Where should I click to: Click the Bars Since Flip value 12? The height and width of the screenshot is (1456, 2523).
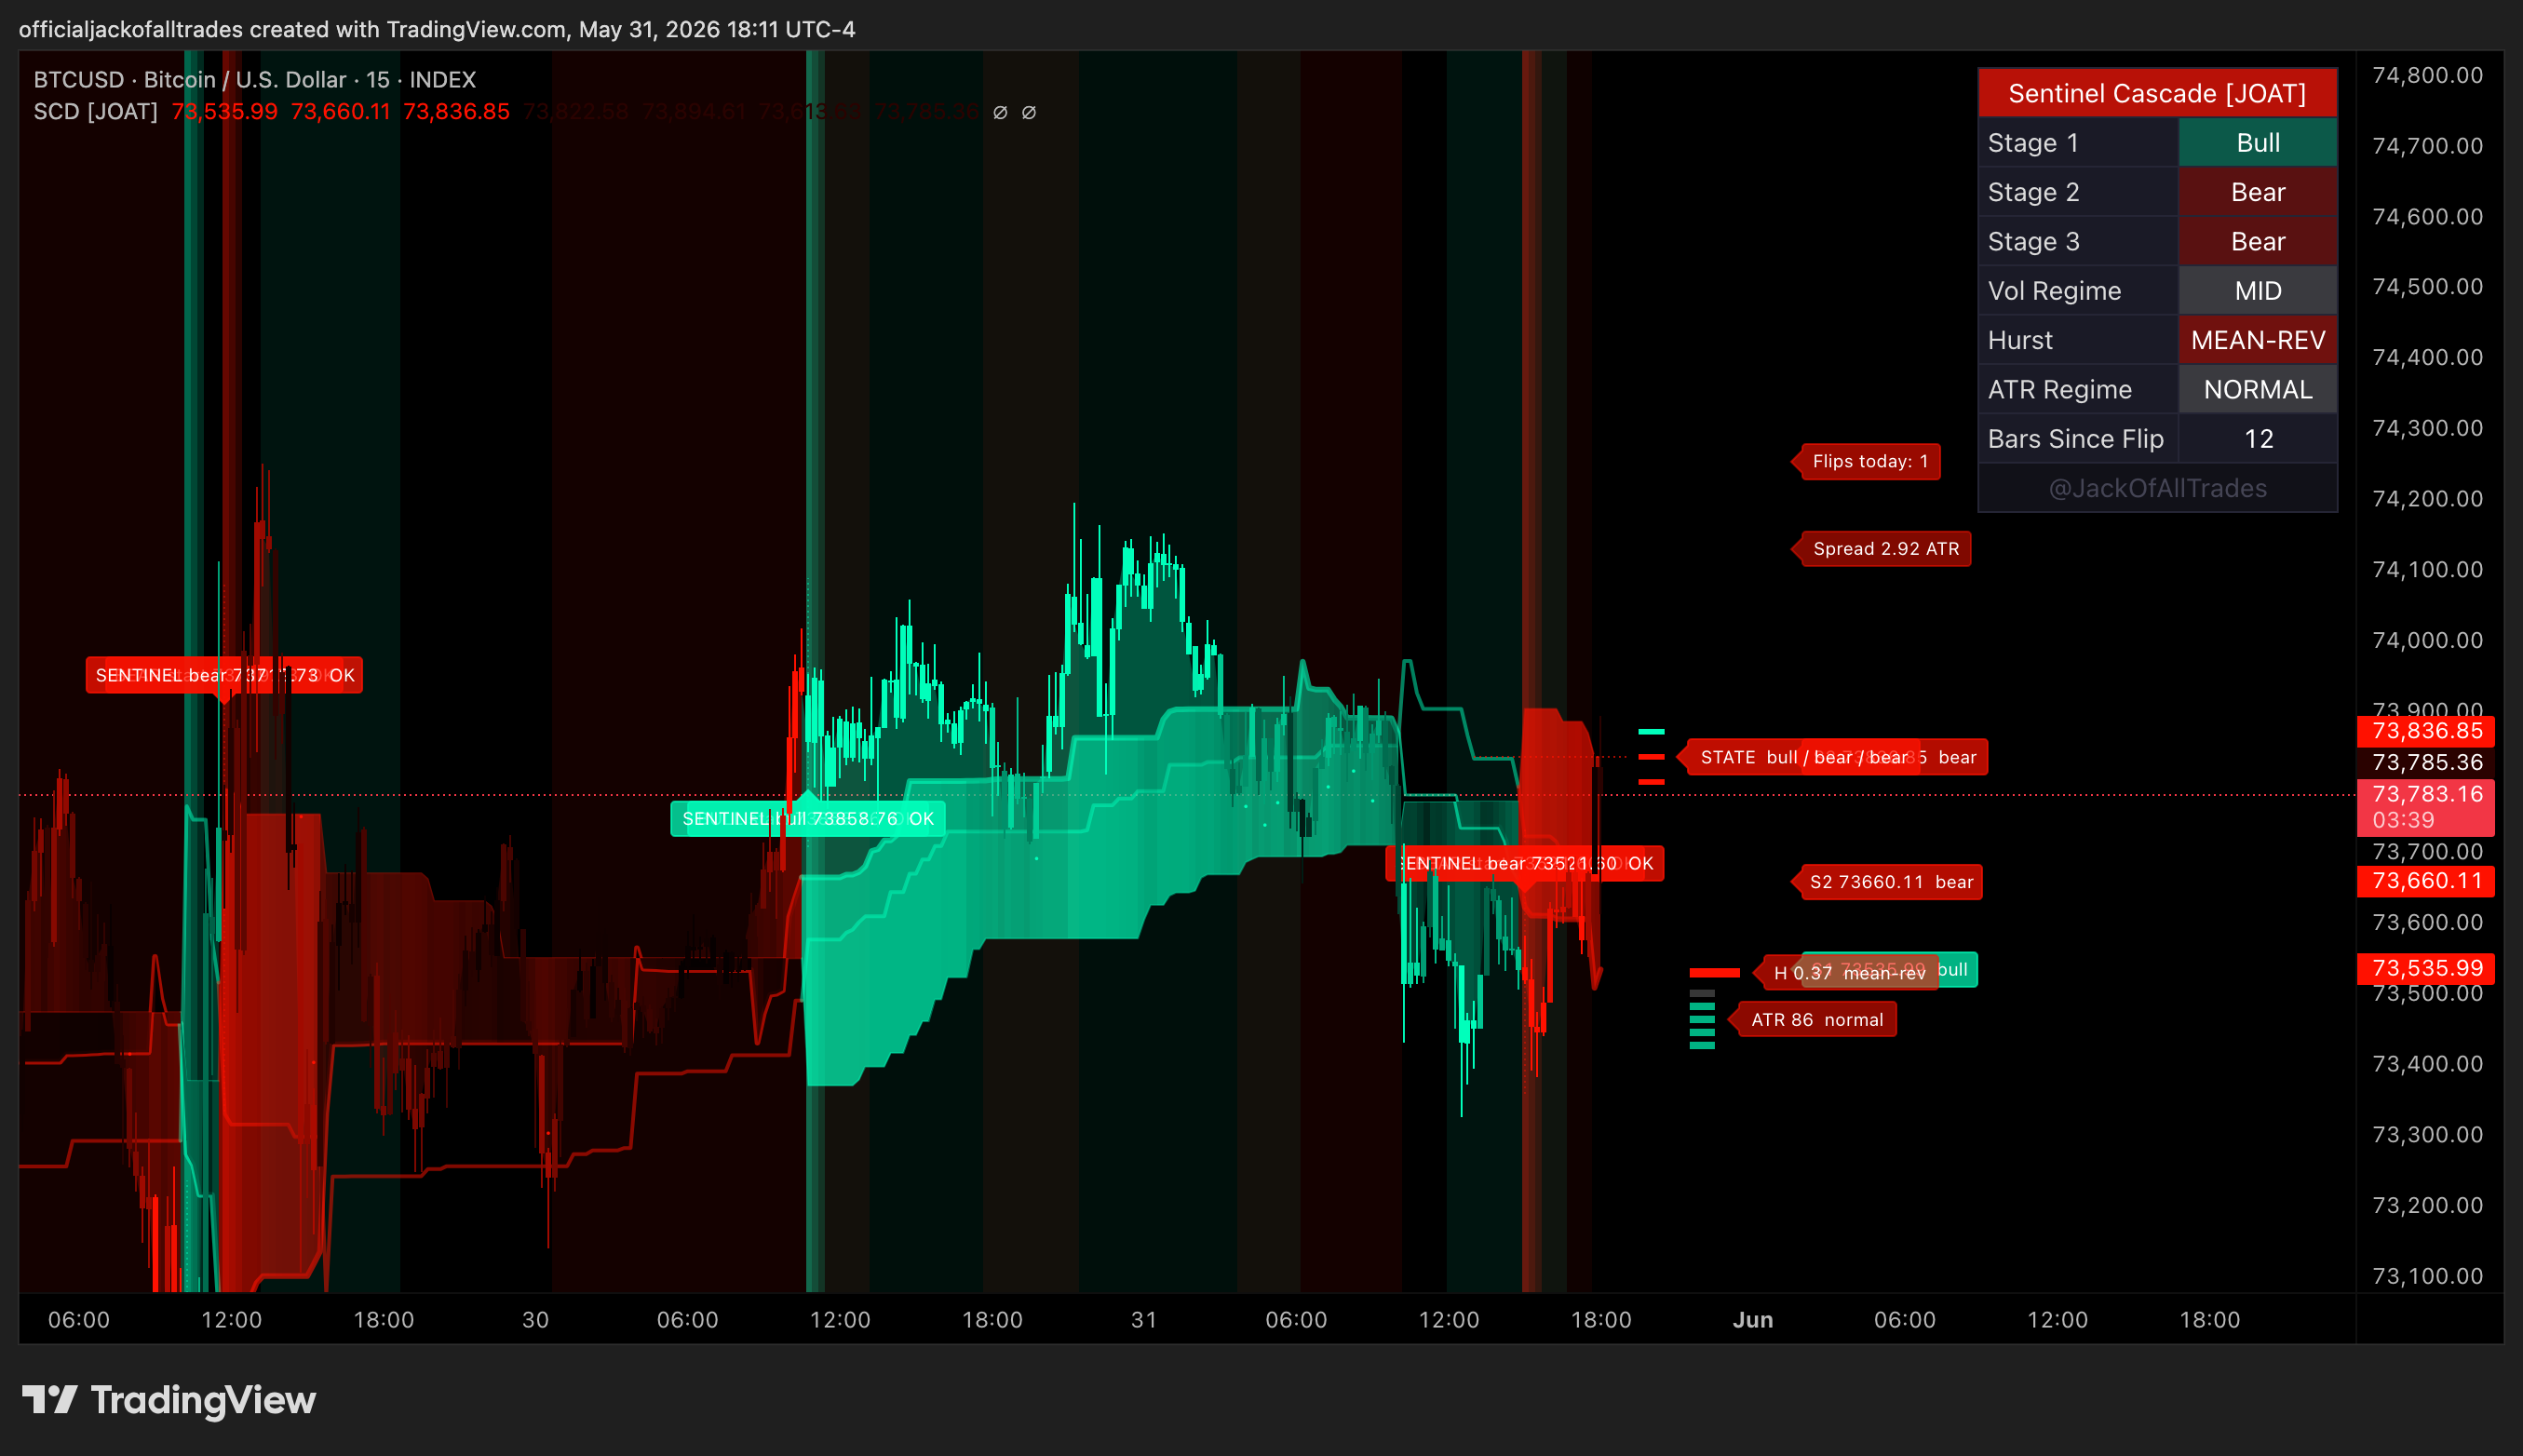[2257, 438]
